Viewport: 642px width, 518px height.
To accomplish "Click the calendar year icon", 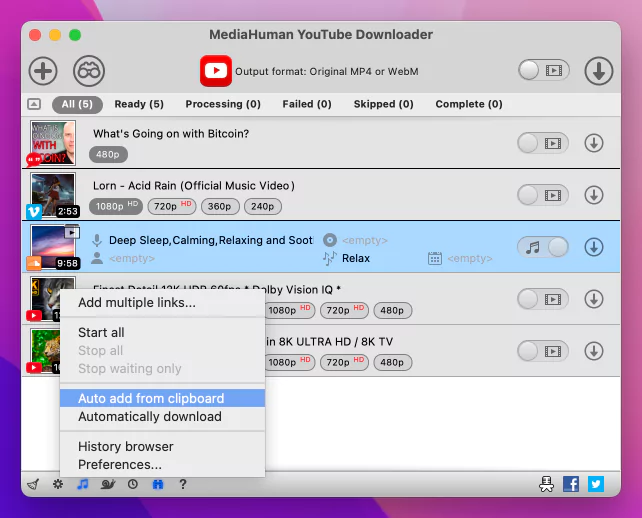I will pyautogui.click(x=435, y=258).
